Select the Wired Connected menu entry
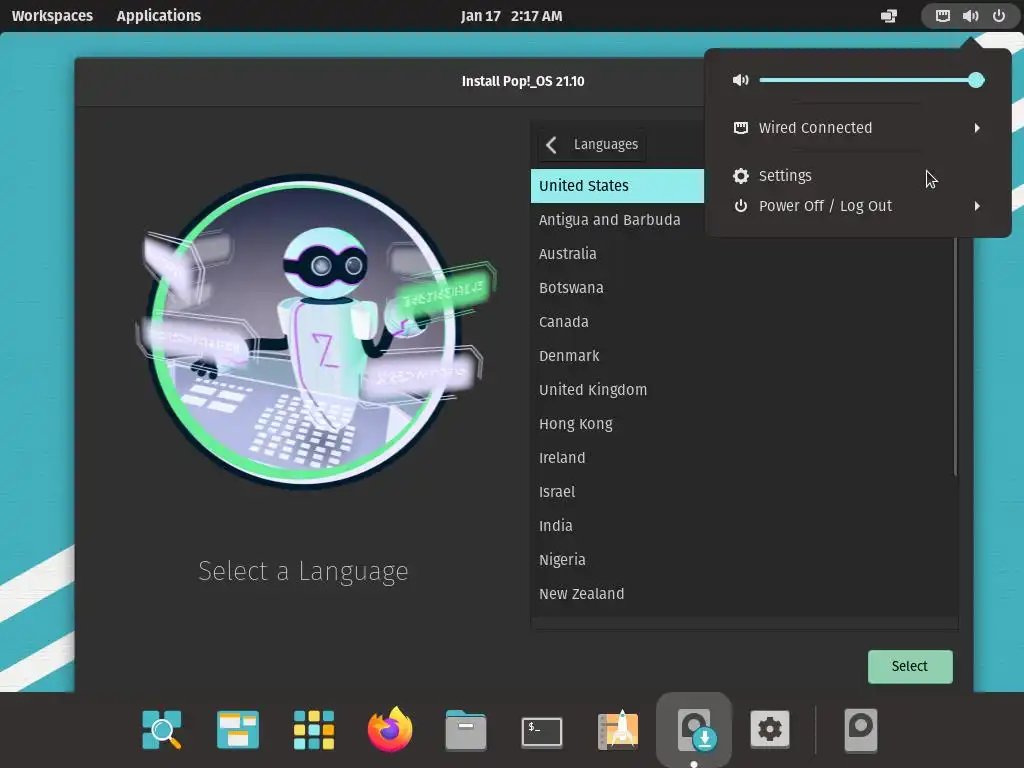The image size is (1024, 768). click(x=857, y=128)
